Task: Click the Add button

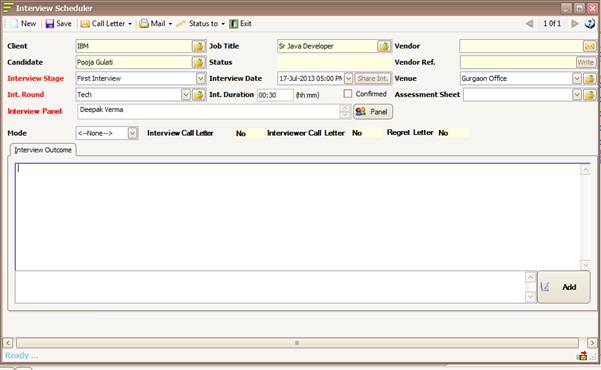Action: click(564, 287)
